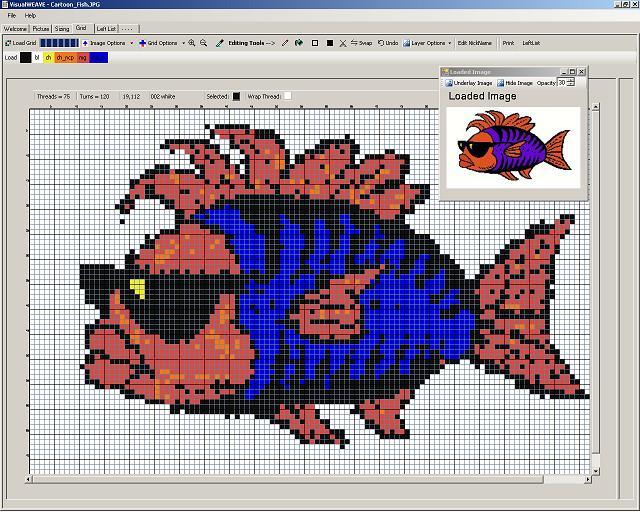Pick the orange dh_mcp color swatch
Screen dimensions: 640x512
[x=64, y=58]
